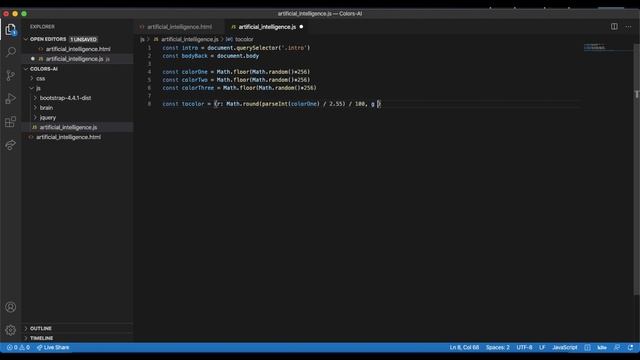Switch to artificial_intelligence.js tab
Image resolution: width=640 pixels, height=360 pixels.
(x=267, y=27)
